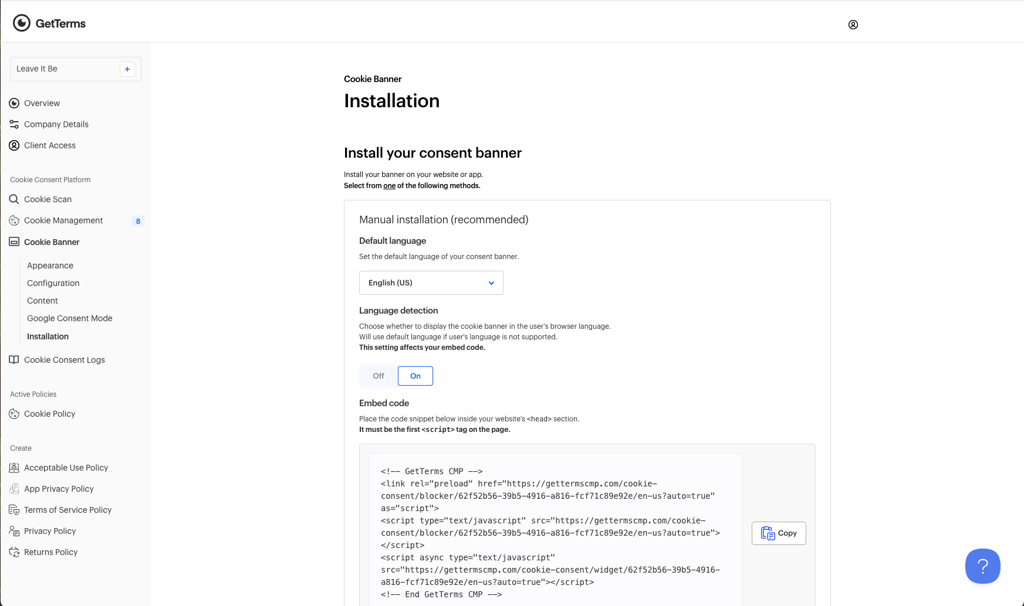
Task: Click the Returns Policy icon
Action: pyautogui.click(x=14, y=552)
